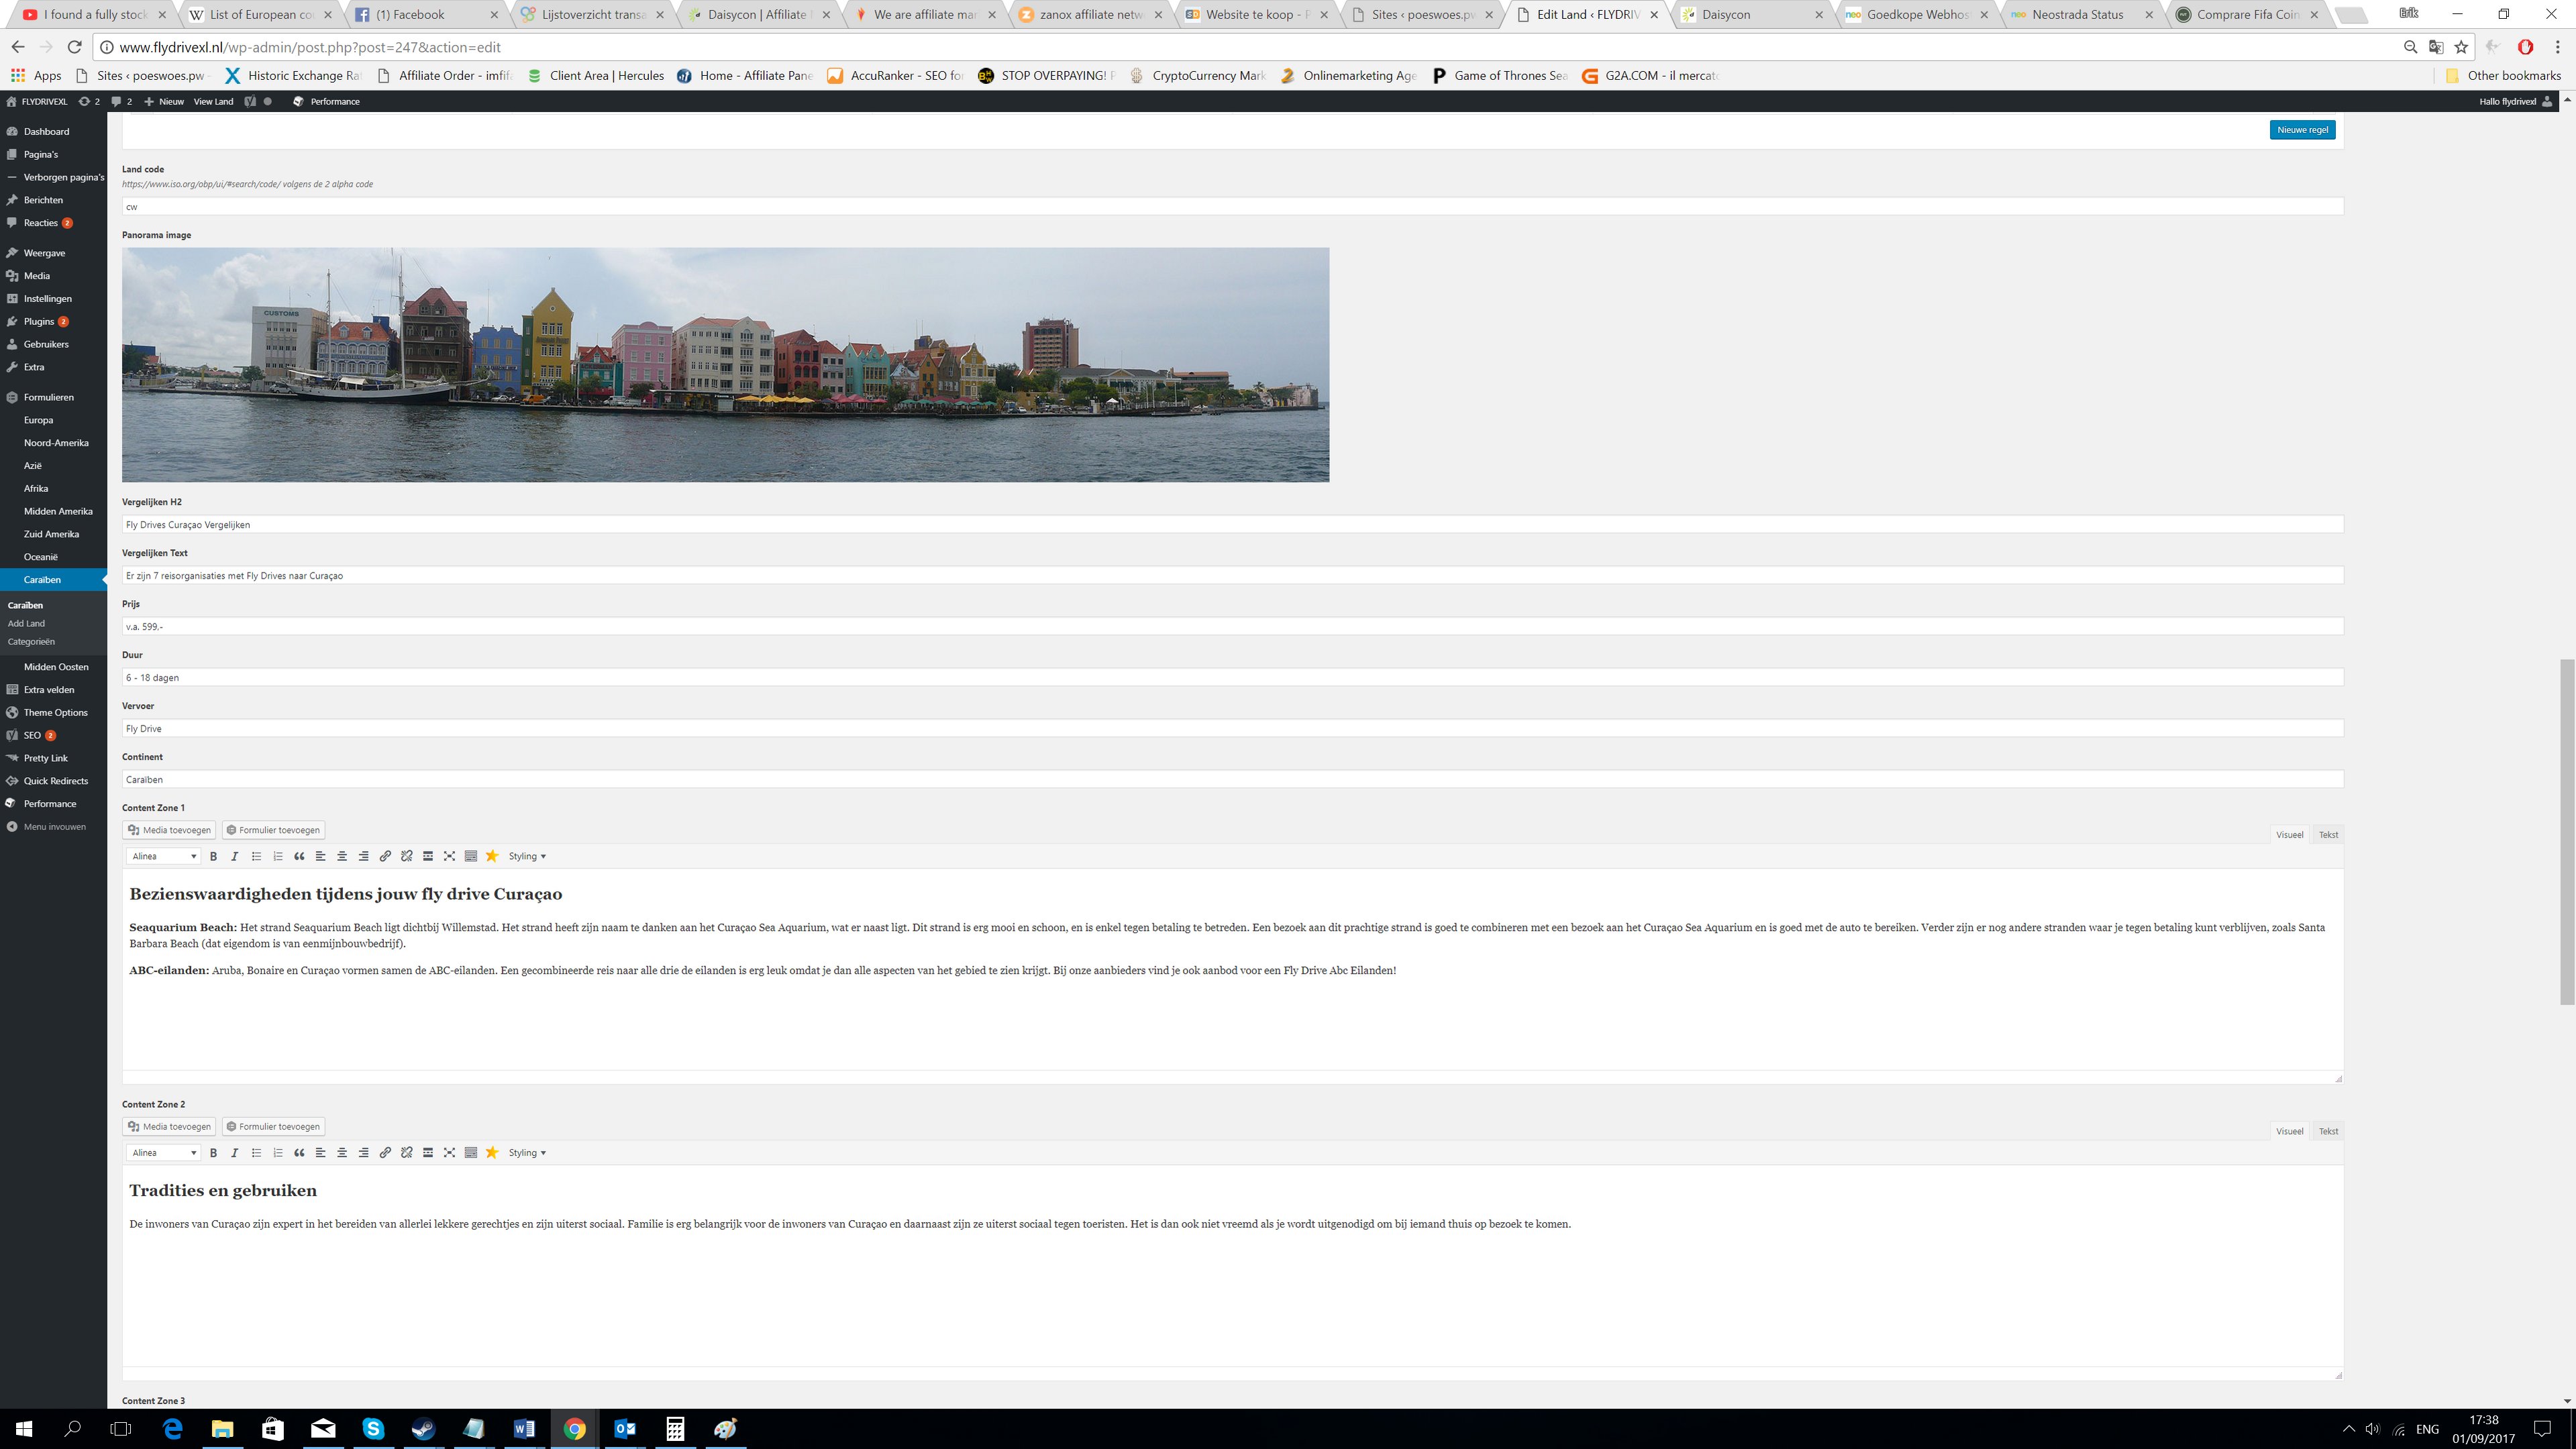Open Other bookmarks folder
2576x1449 pixels.
click(x=2502, y=76)
